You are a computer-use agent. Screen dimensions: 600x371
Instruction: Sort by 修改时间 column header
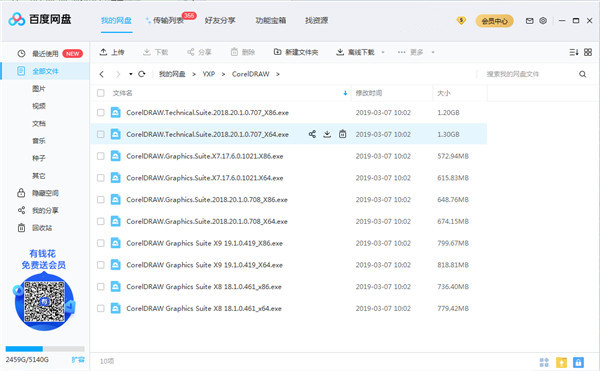(368, 93)
